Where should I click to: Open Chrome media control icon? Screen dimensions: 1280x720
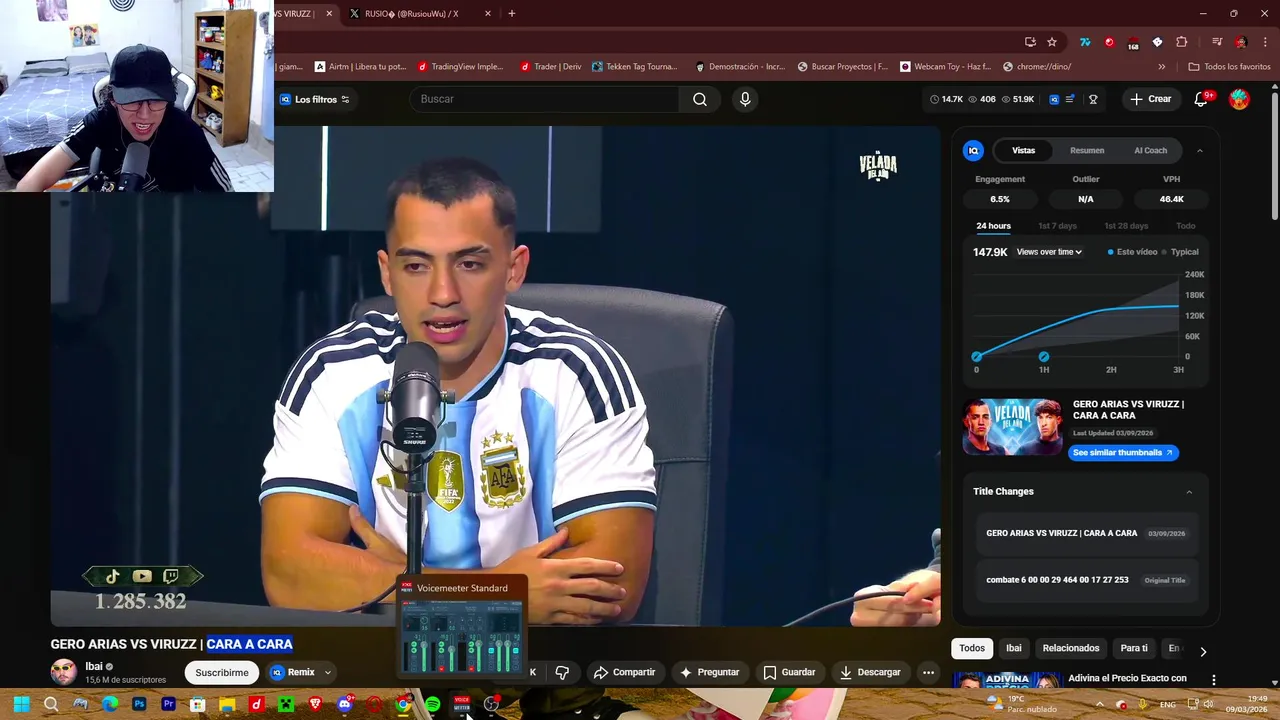pos(1217,42)
